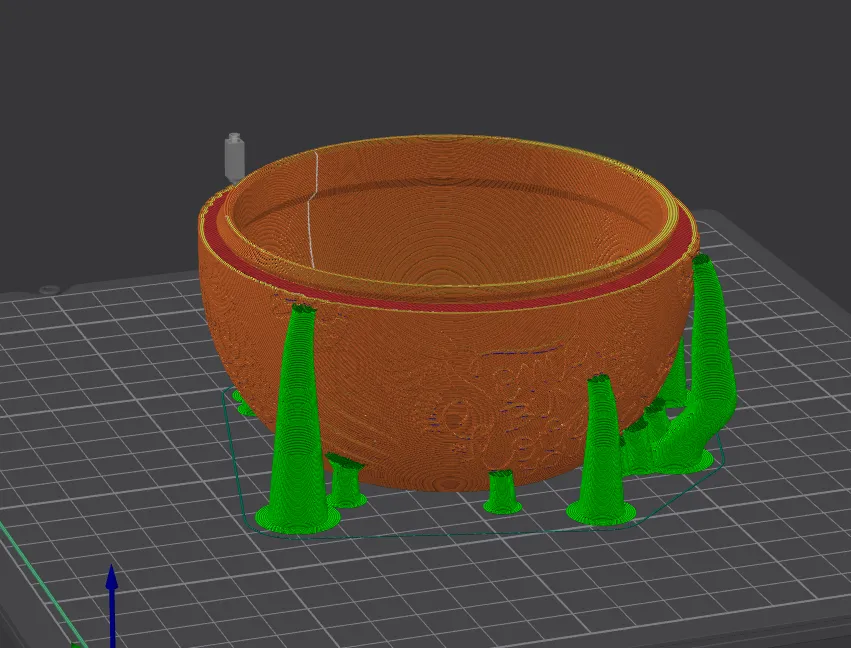This screenshot has width=851, height=648.
Task: Click the gray nozzle marker above the bowl
Action: 234,157
